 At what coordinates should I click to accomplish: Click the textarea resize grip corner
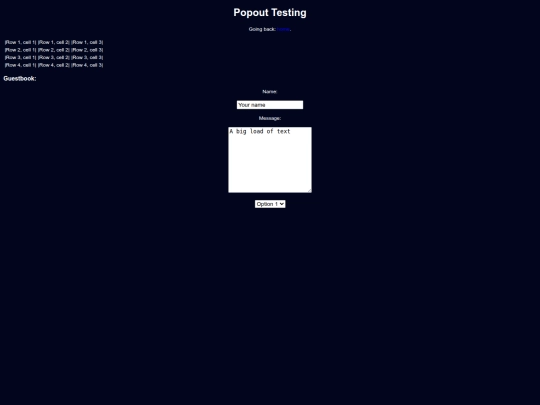309,190
